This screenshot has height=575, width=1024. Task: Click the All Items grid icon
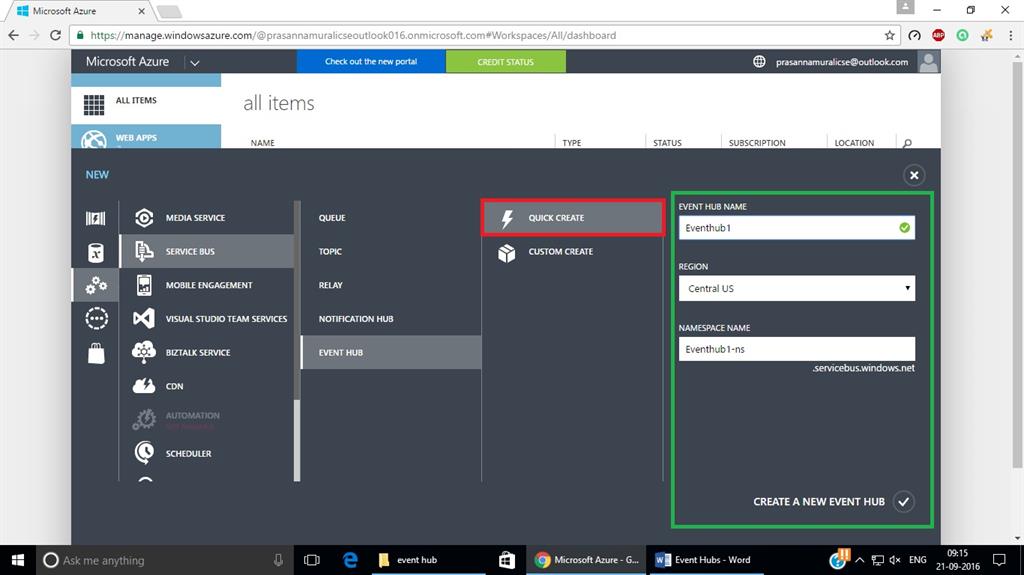(94, 105)
